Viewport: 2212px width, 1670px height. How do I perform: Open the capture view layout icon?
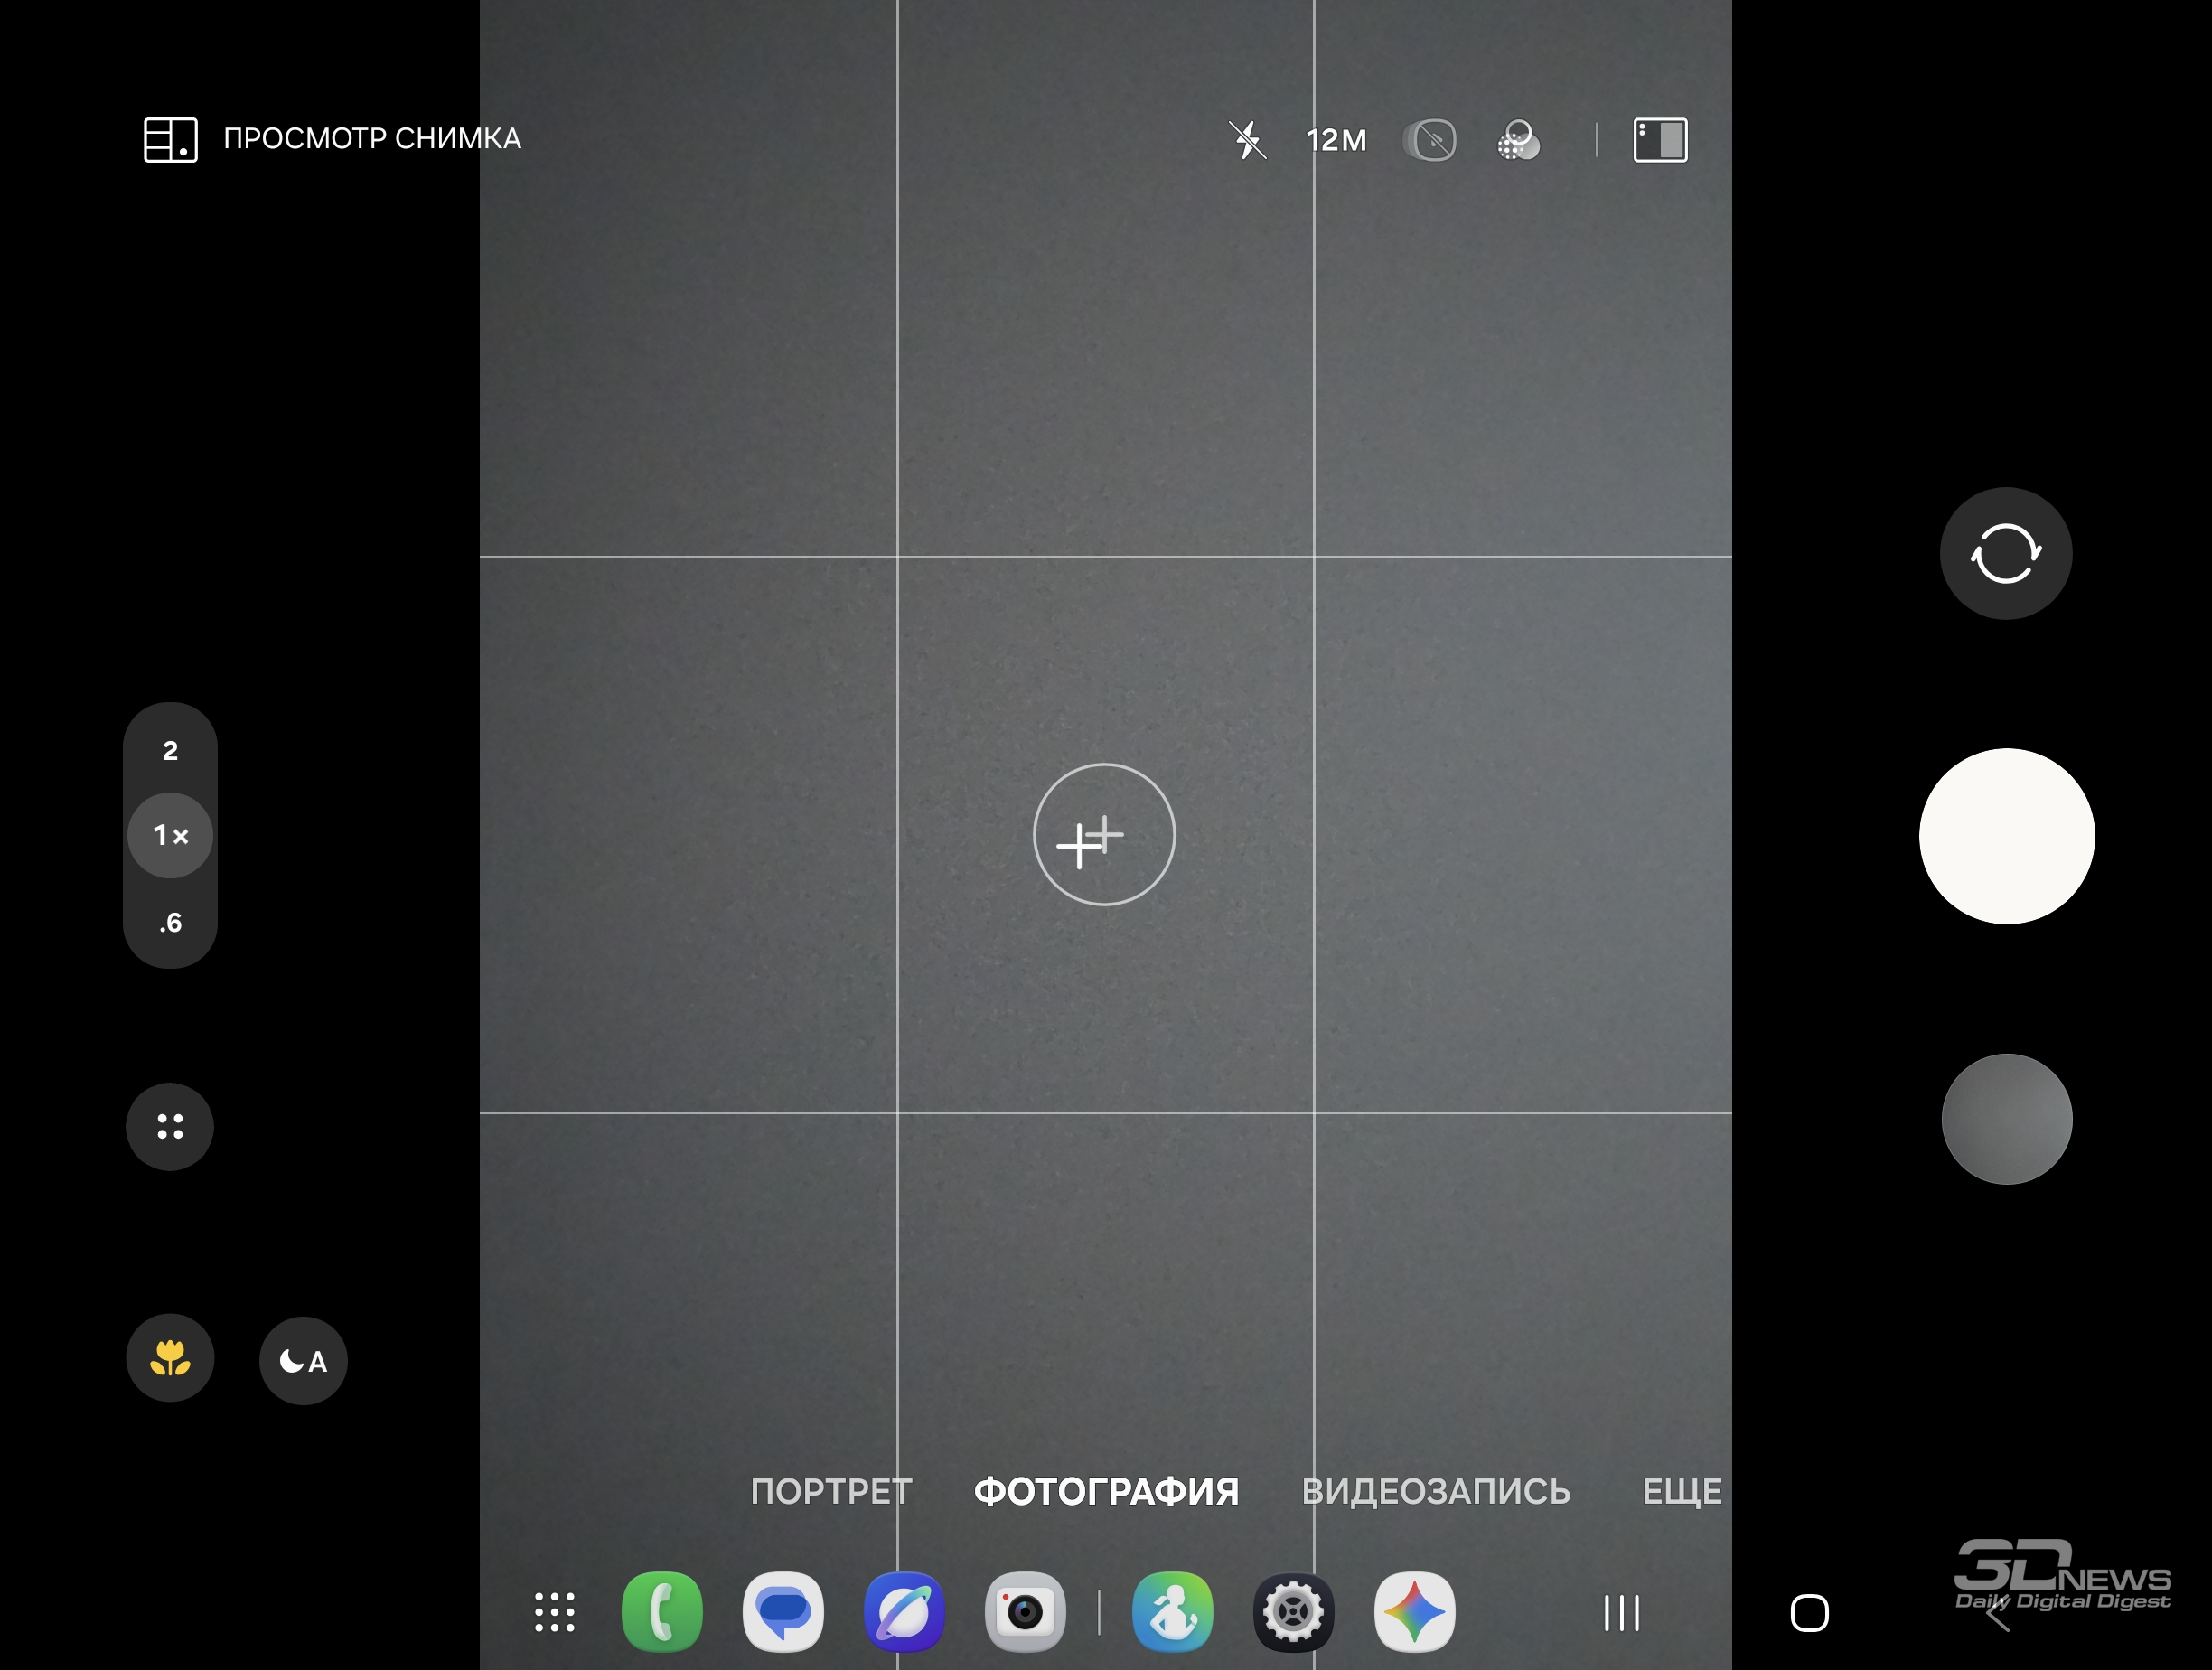click(x=170, y=139)
